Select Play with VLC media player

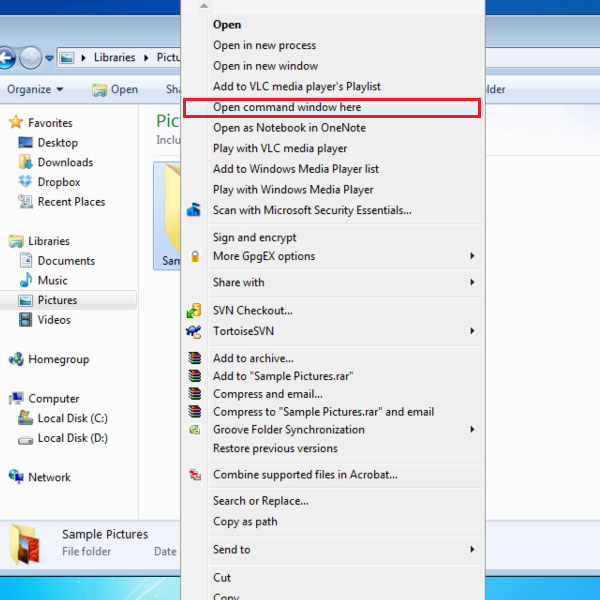[332, 148]
